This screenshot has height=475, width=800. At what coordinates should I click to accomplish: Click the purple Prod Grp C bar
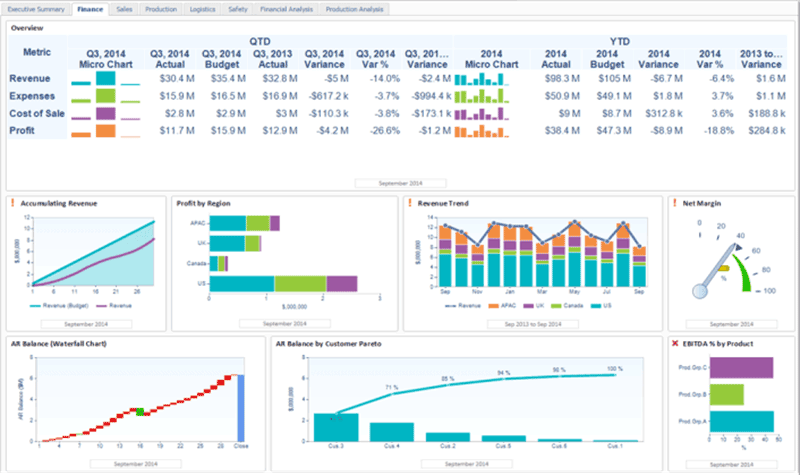click(x=741, y=367)
